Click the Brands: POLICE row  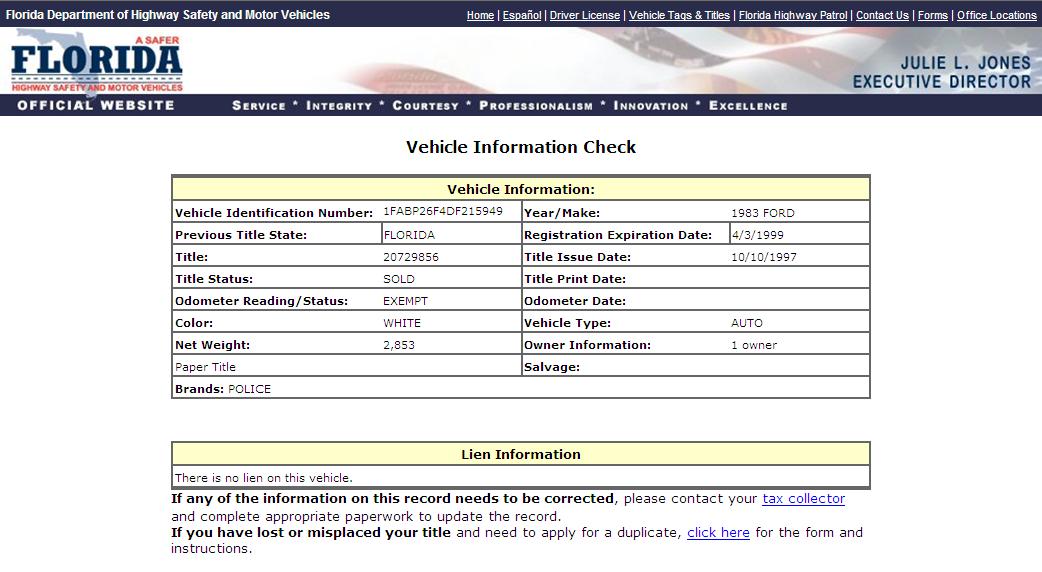(223, 389)
